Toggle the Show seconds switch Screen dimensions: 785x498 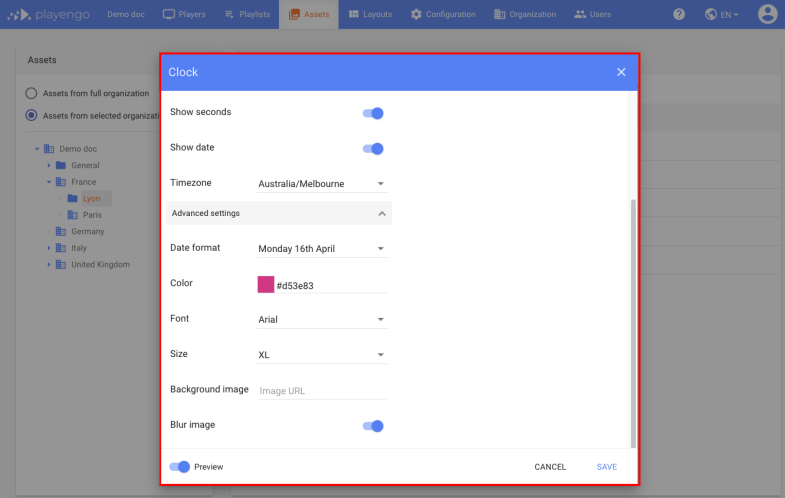click(373, 114)
